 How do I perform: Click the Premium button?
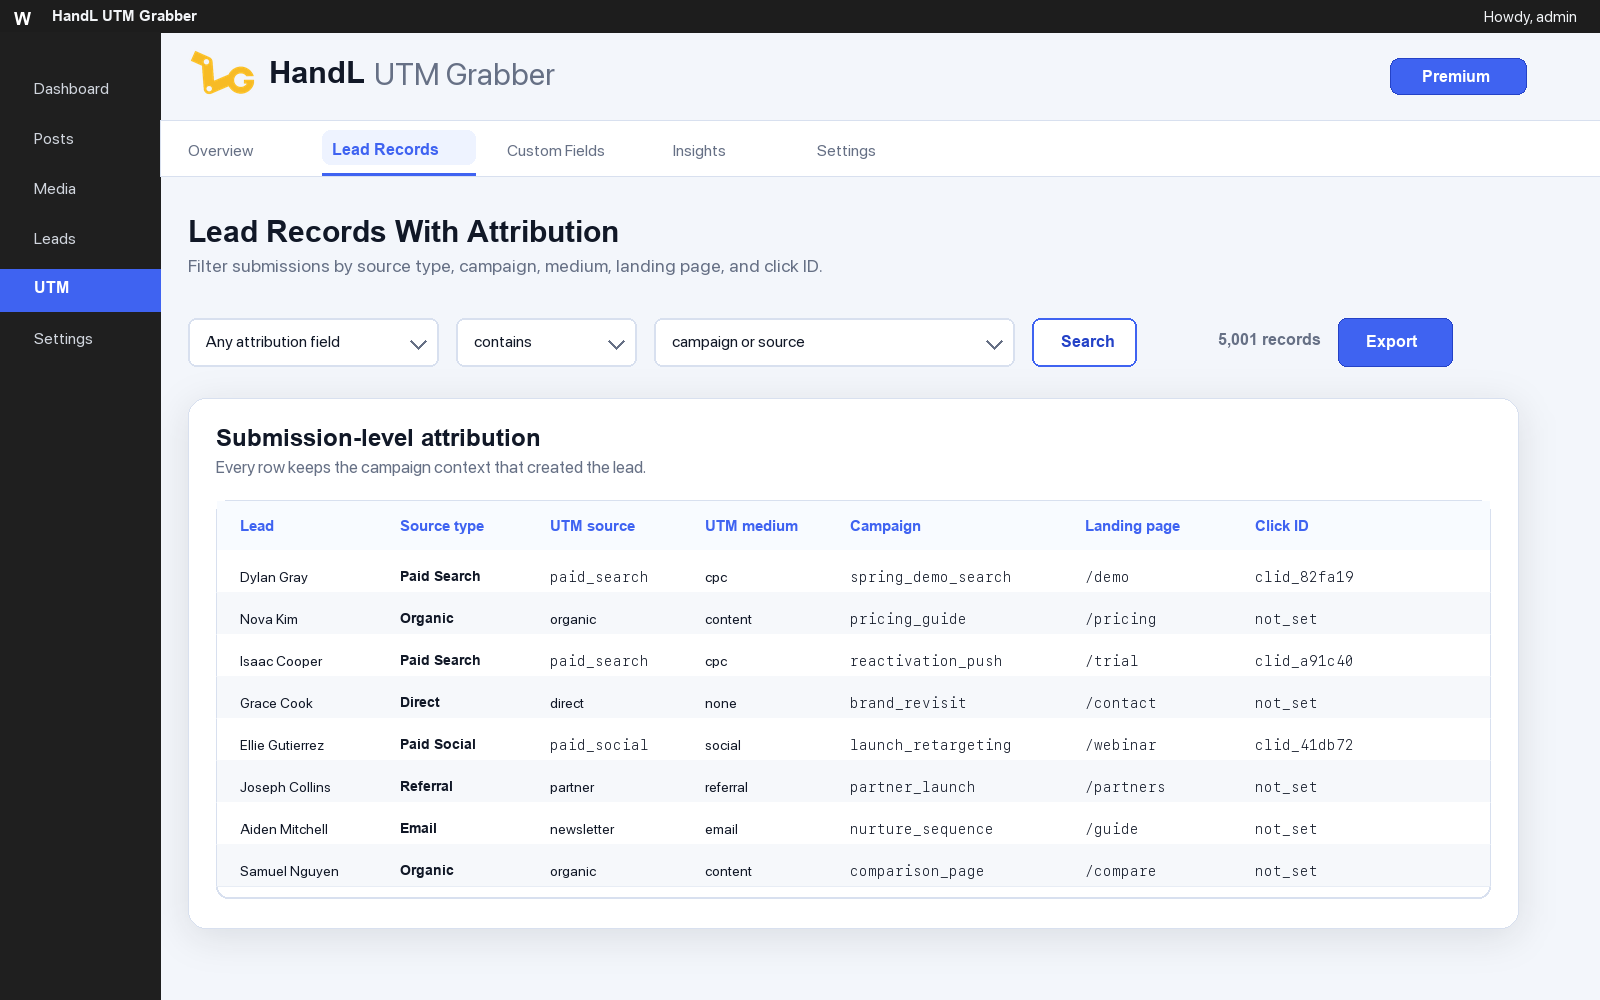(x=1458, y=77)
